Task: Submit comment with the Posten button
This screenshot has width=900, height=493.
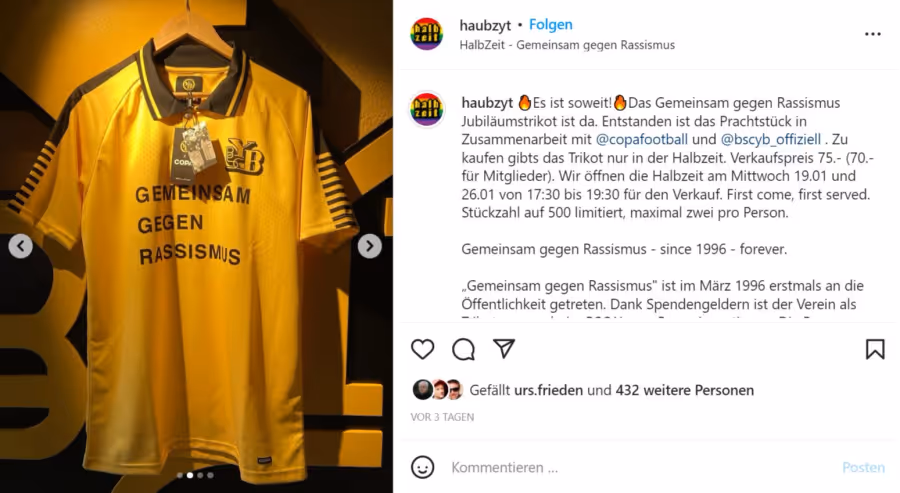Action: [x=863, y=467]
